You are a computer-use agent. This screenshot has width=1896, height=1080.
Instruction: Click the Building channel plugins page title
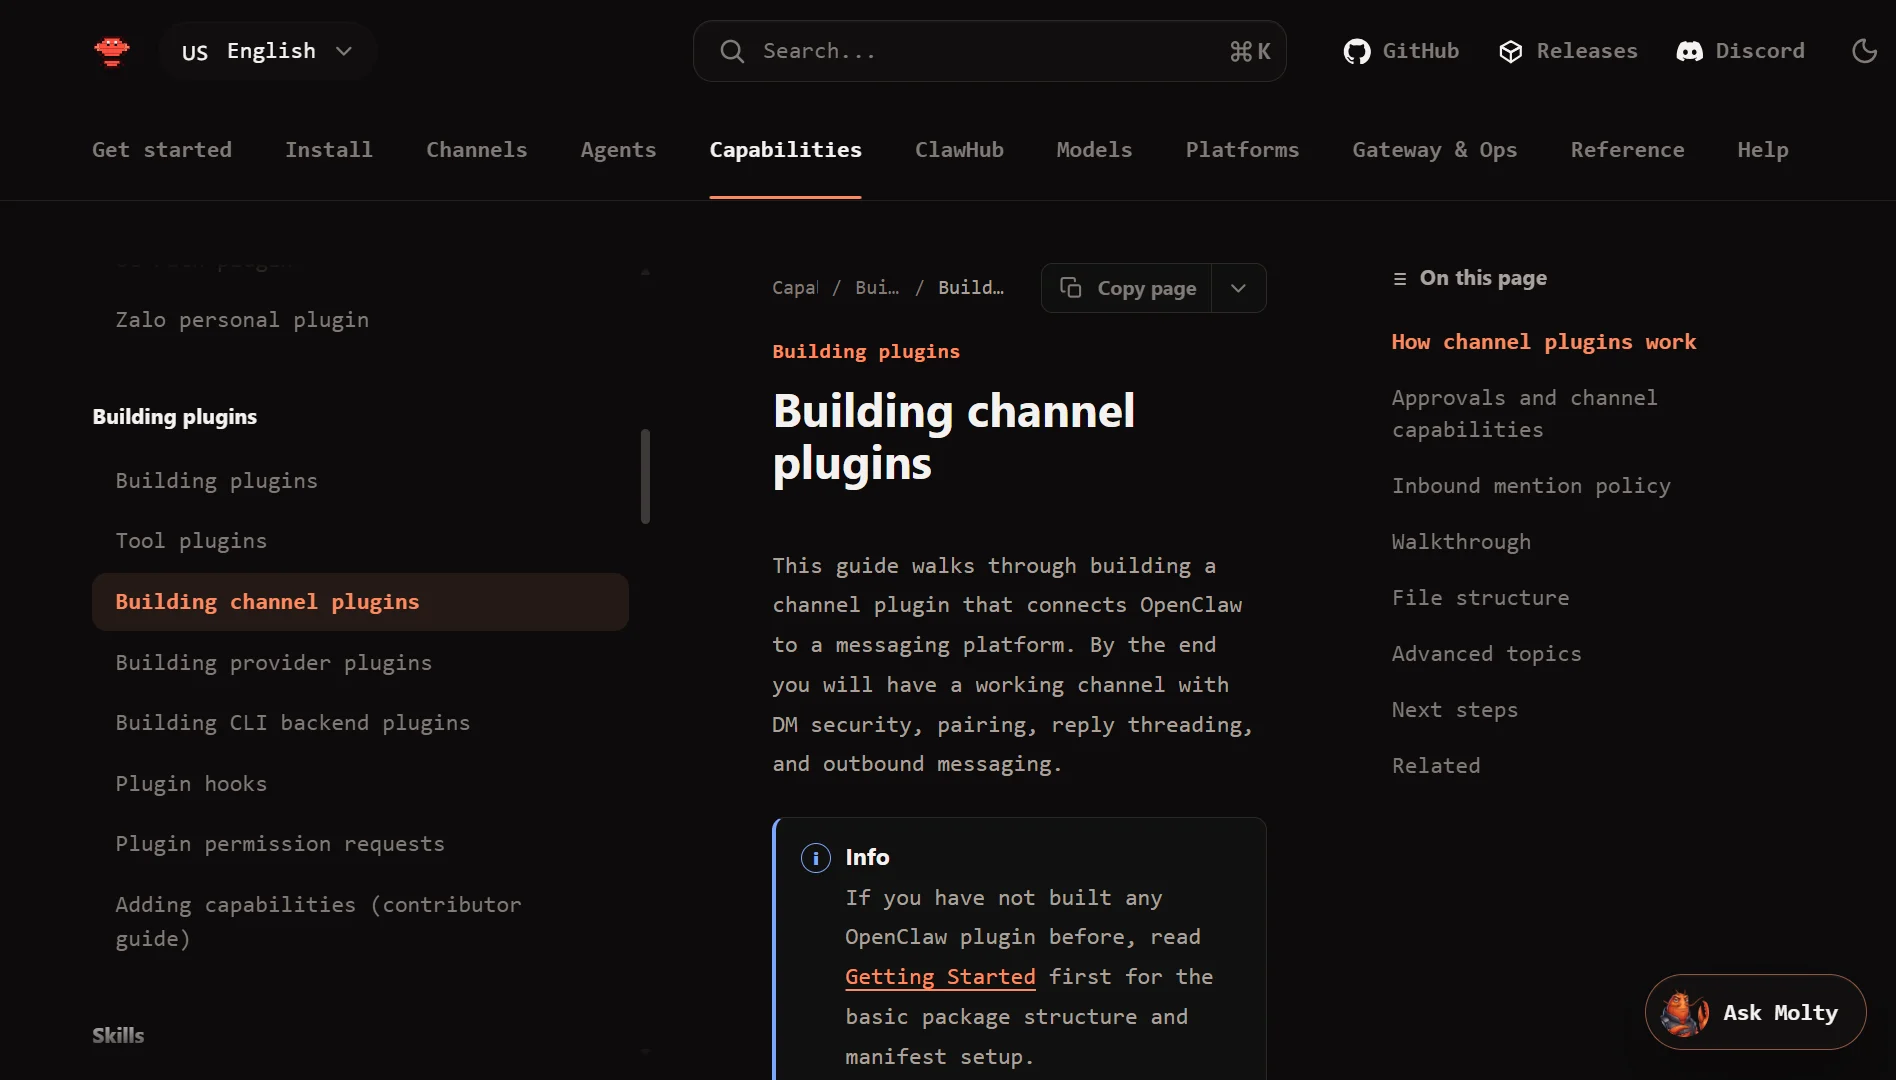point(953,437)
